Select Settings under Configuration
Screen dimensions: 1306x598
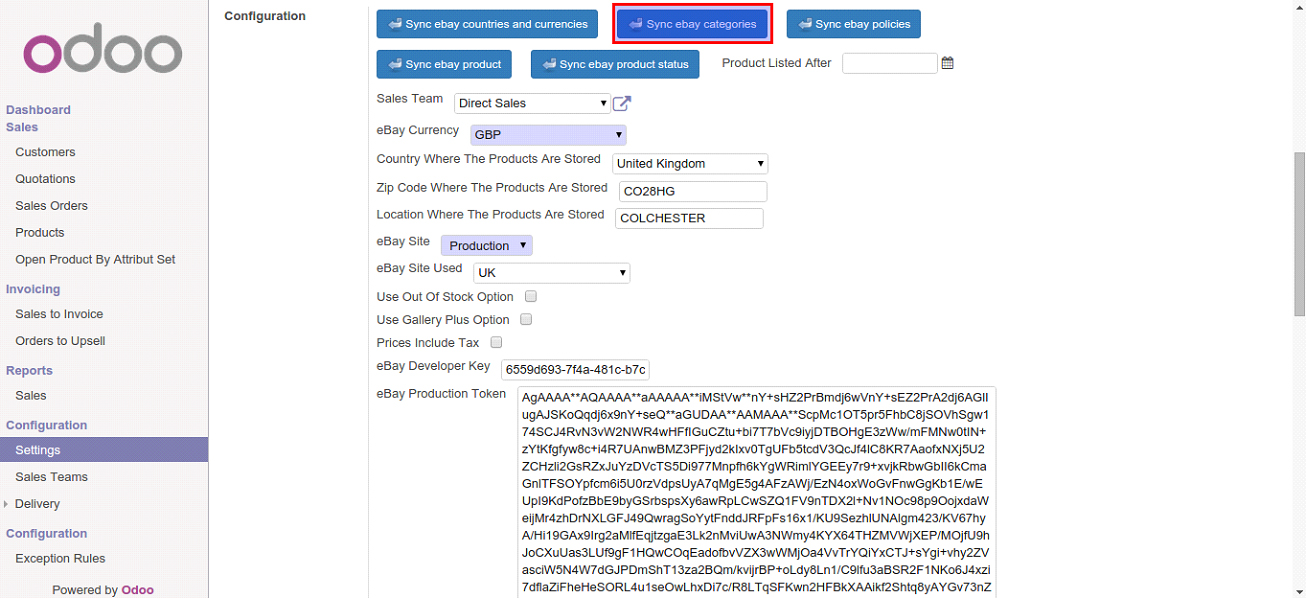104,450
